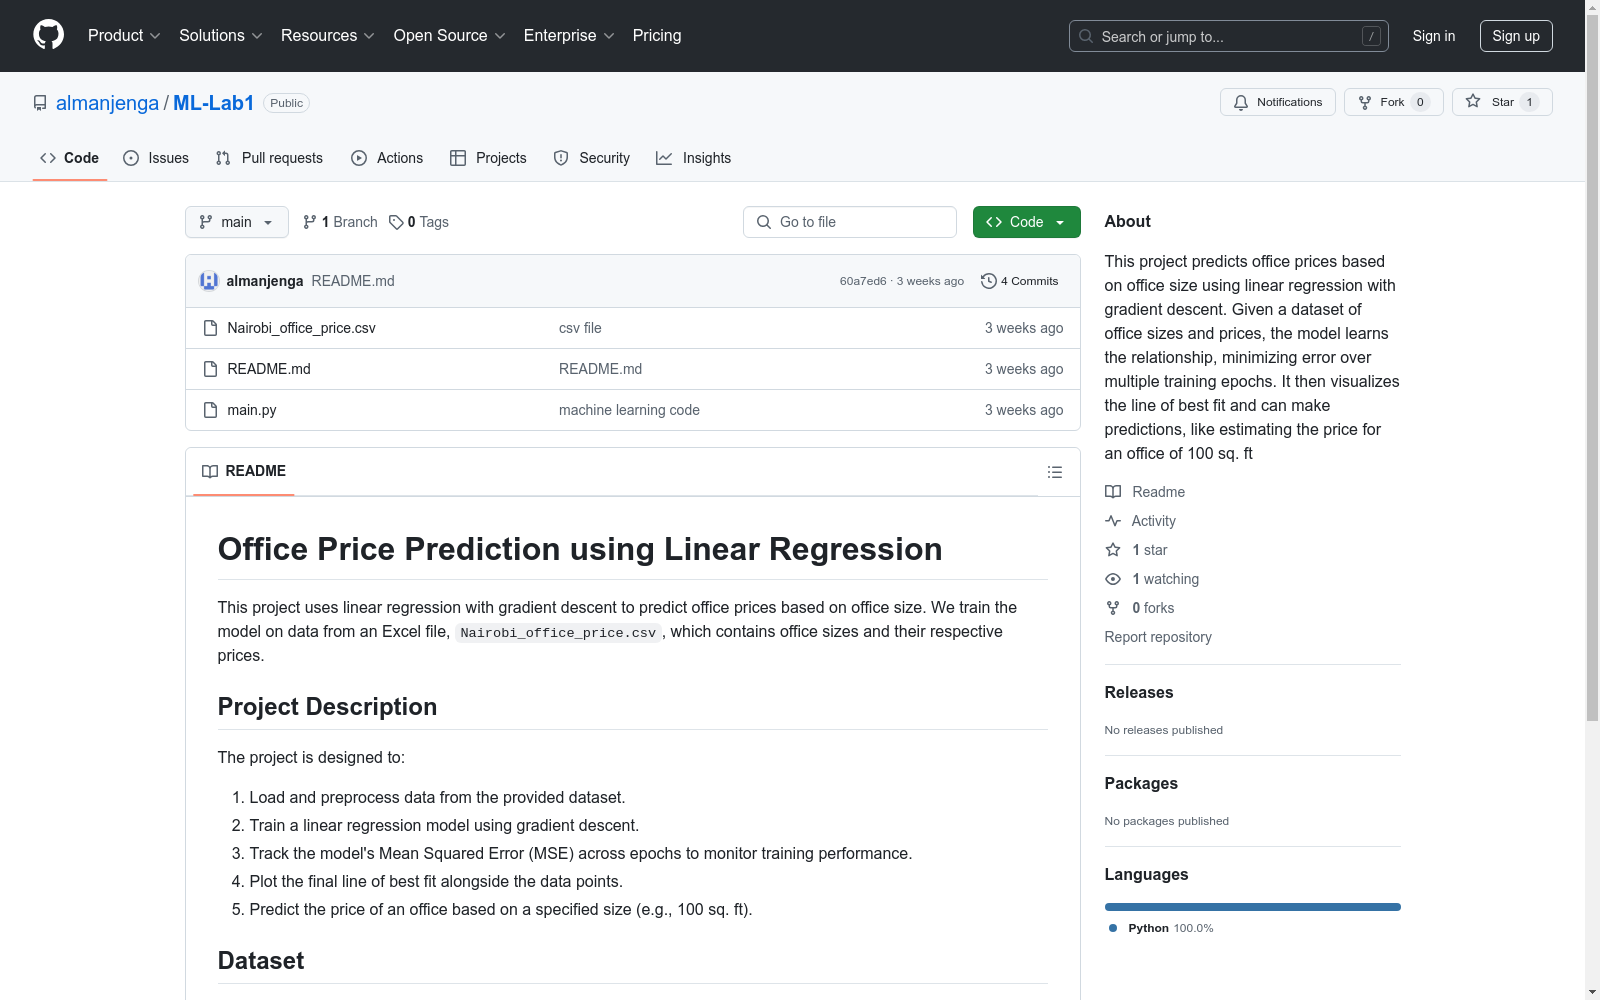
Task: Click the fork icon in the Fork button
Action: [x=1365, y=102]
